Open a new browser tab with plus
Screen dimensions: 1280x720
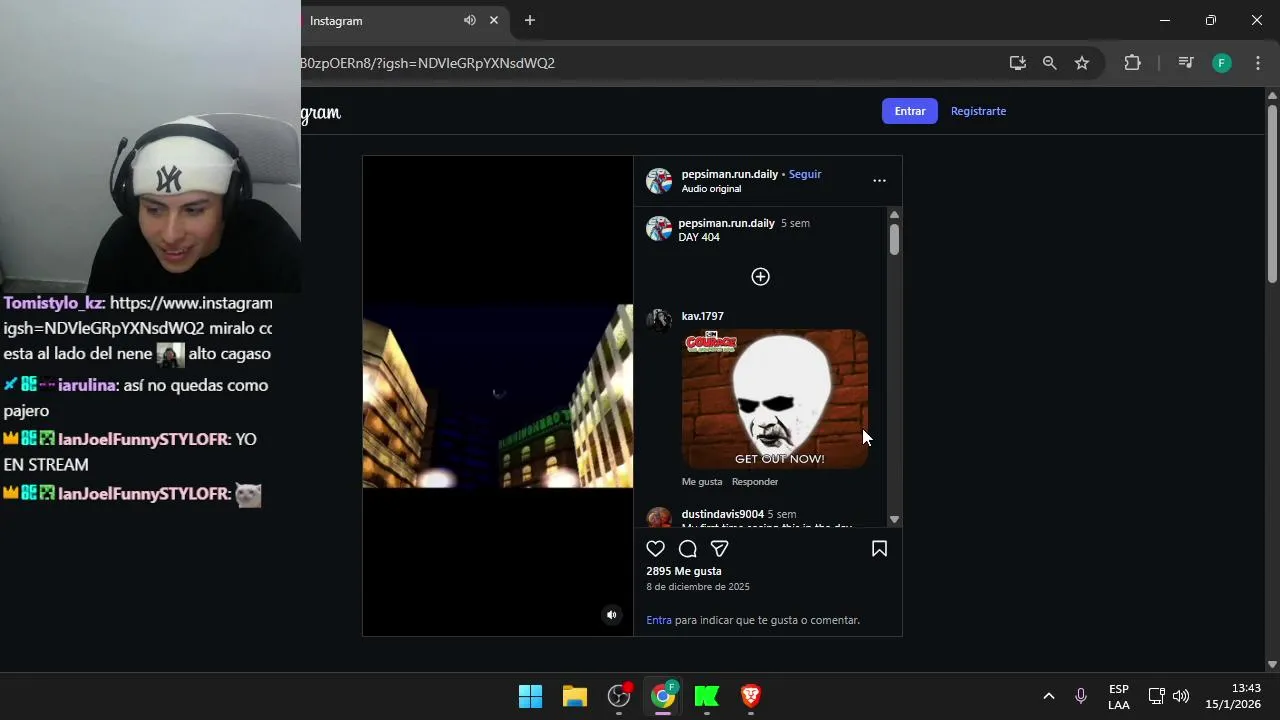click(530, 21)
